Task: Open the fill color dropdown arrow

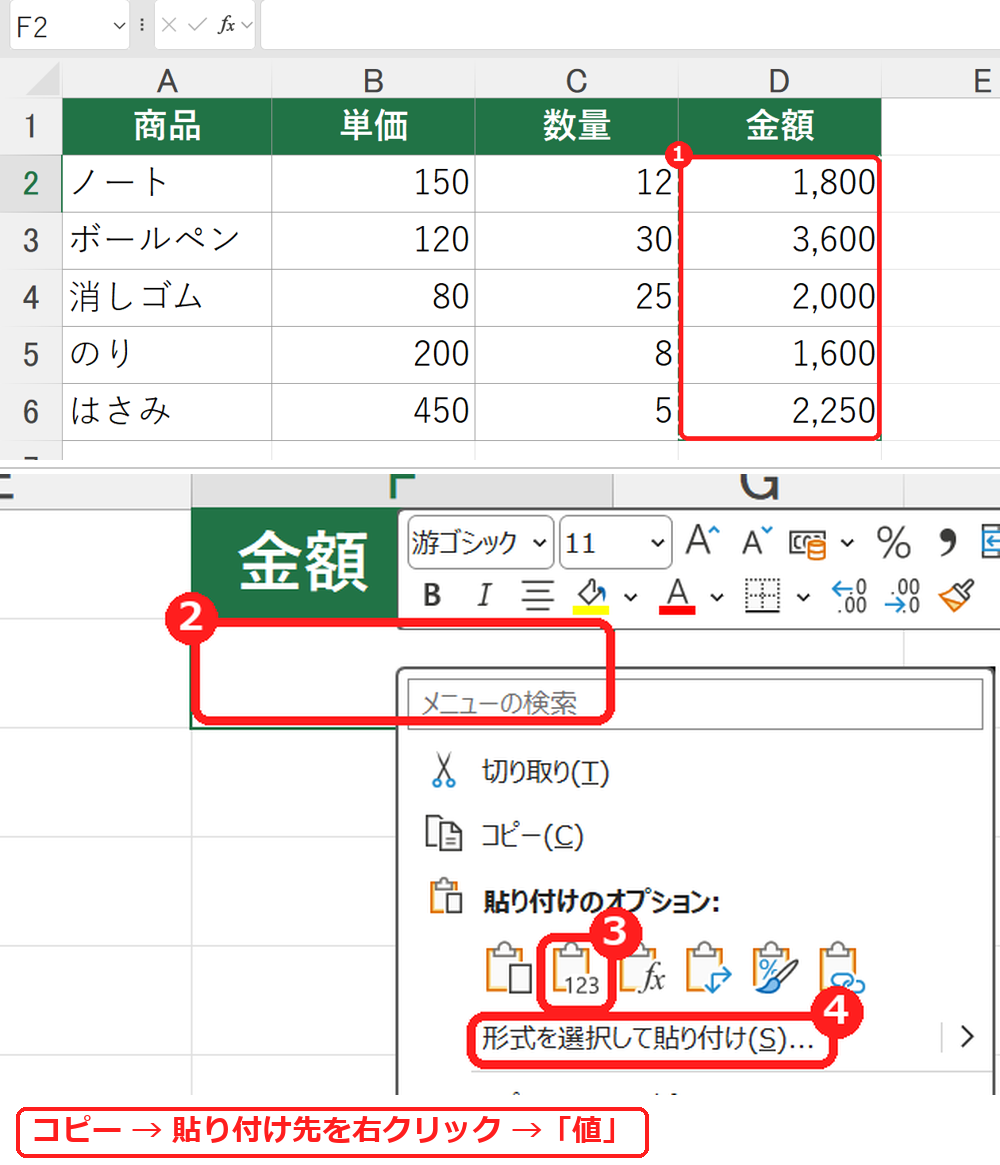Action: click(x=631, y=597)
